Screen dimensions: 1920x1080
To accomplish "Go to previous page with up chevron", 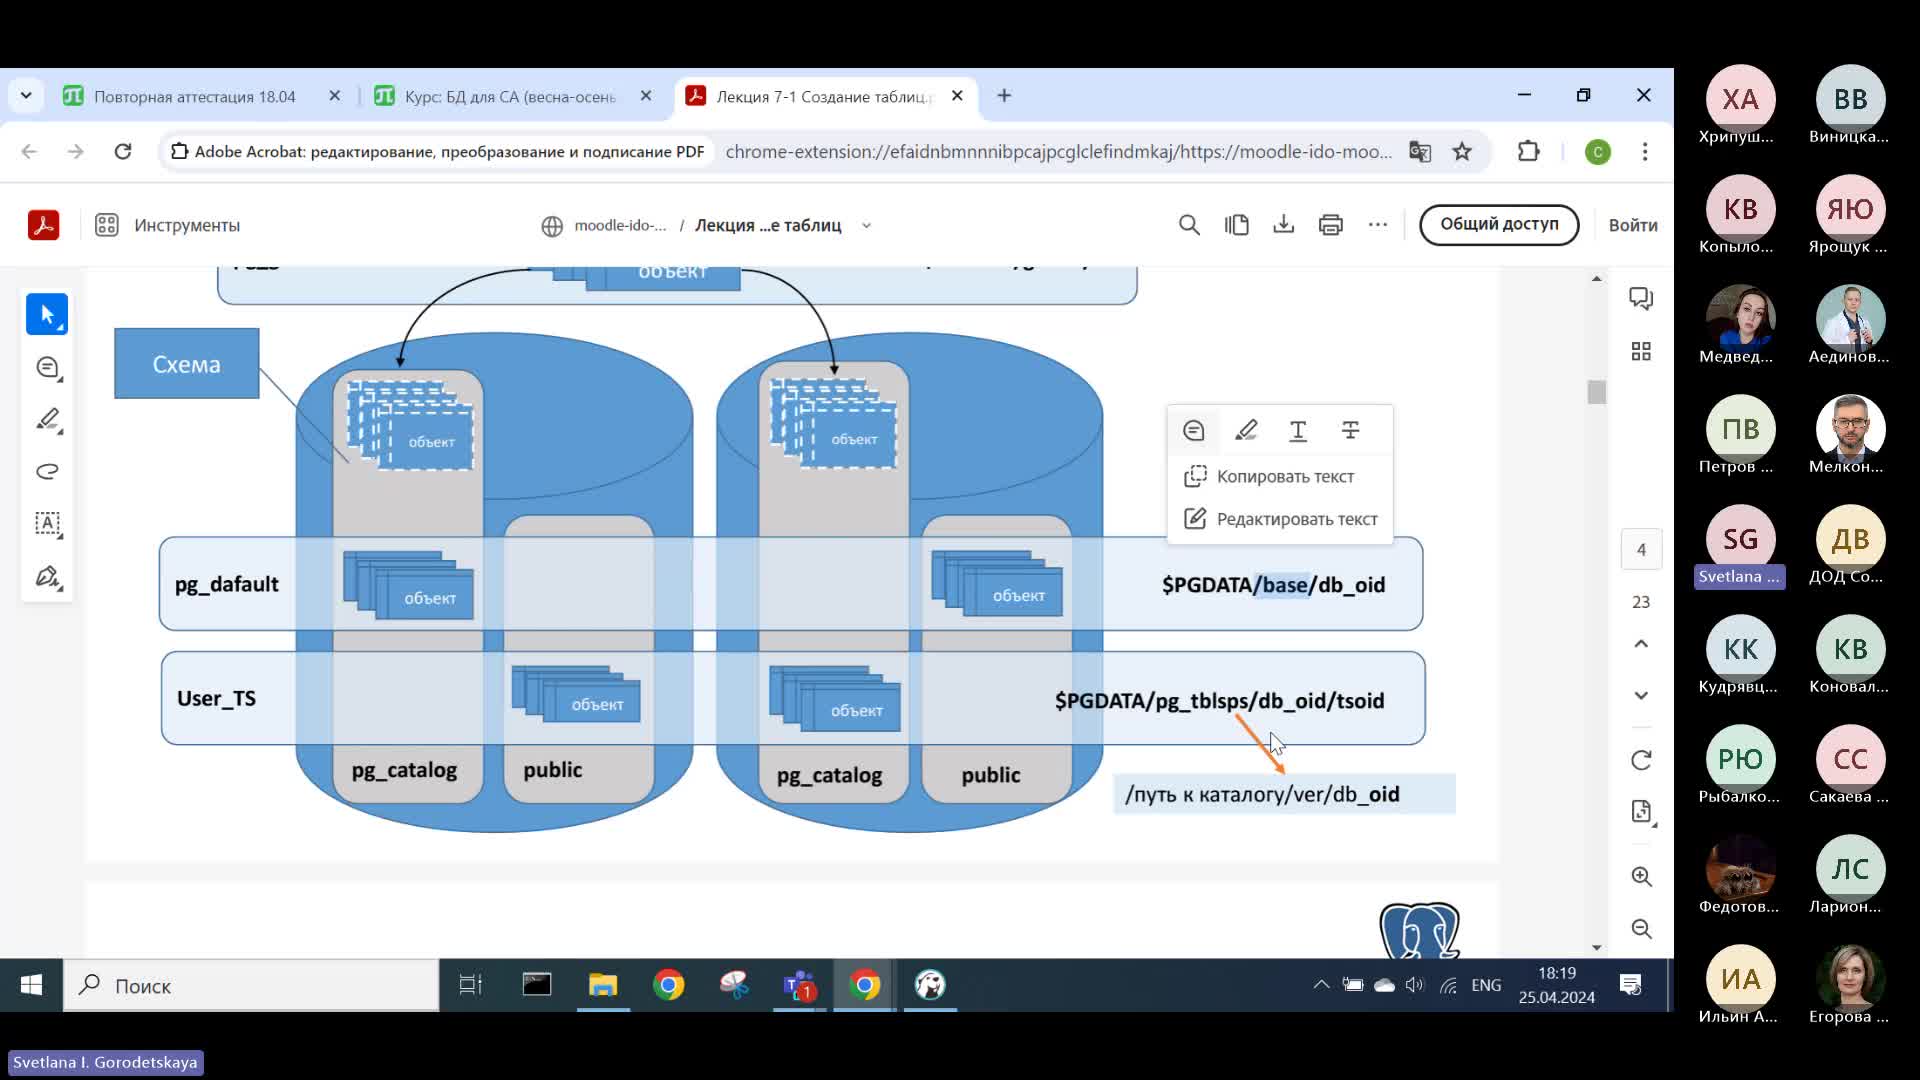I will click(1641, 644).
